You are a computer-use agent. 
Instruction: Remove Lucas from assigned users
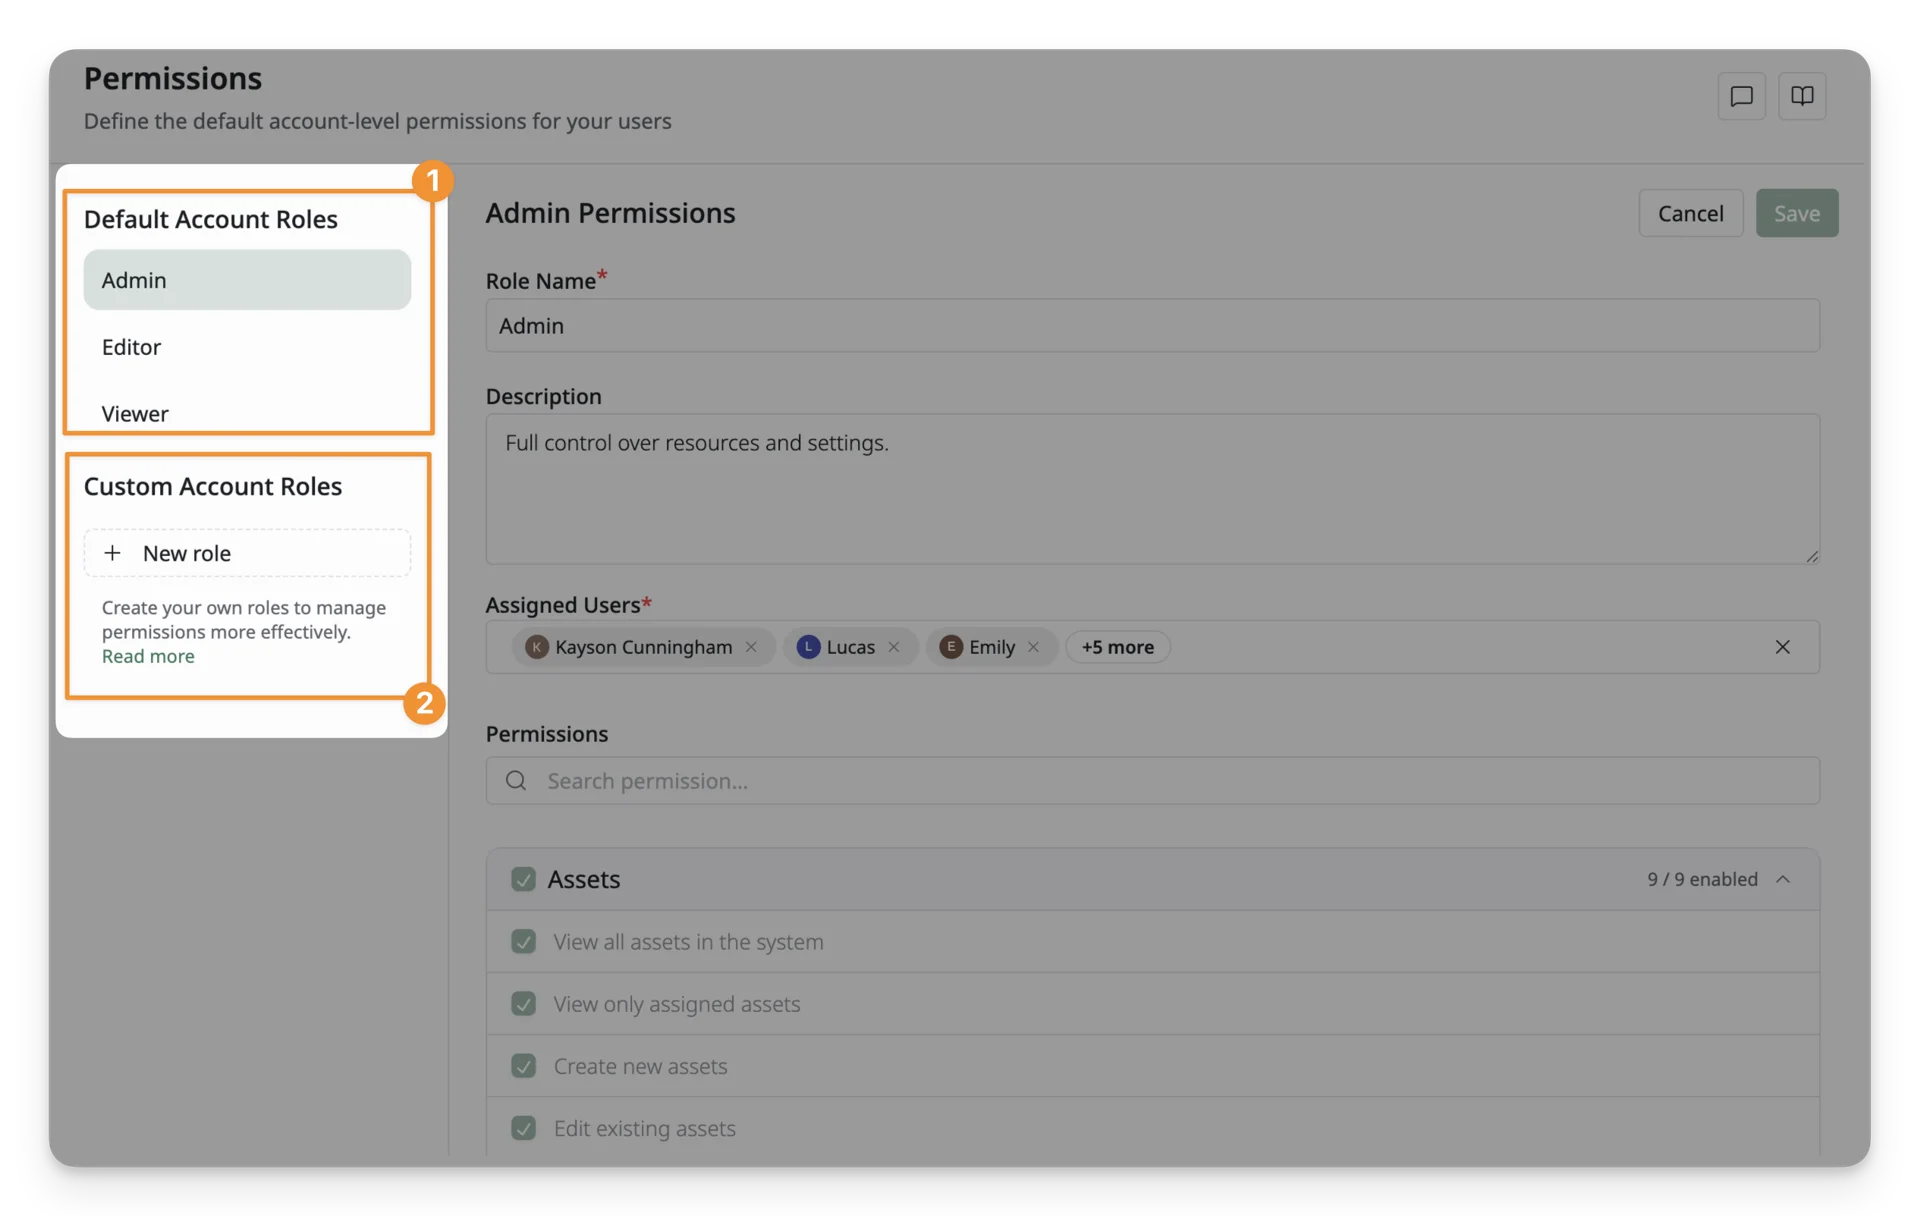pos(894,647)
